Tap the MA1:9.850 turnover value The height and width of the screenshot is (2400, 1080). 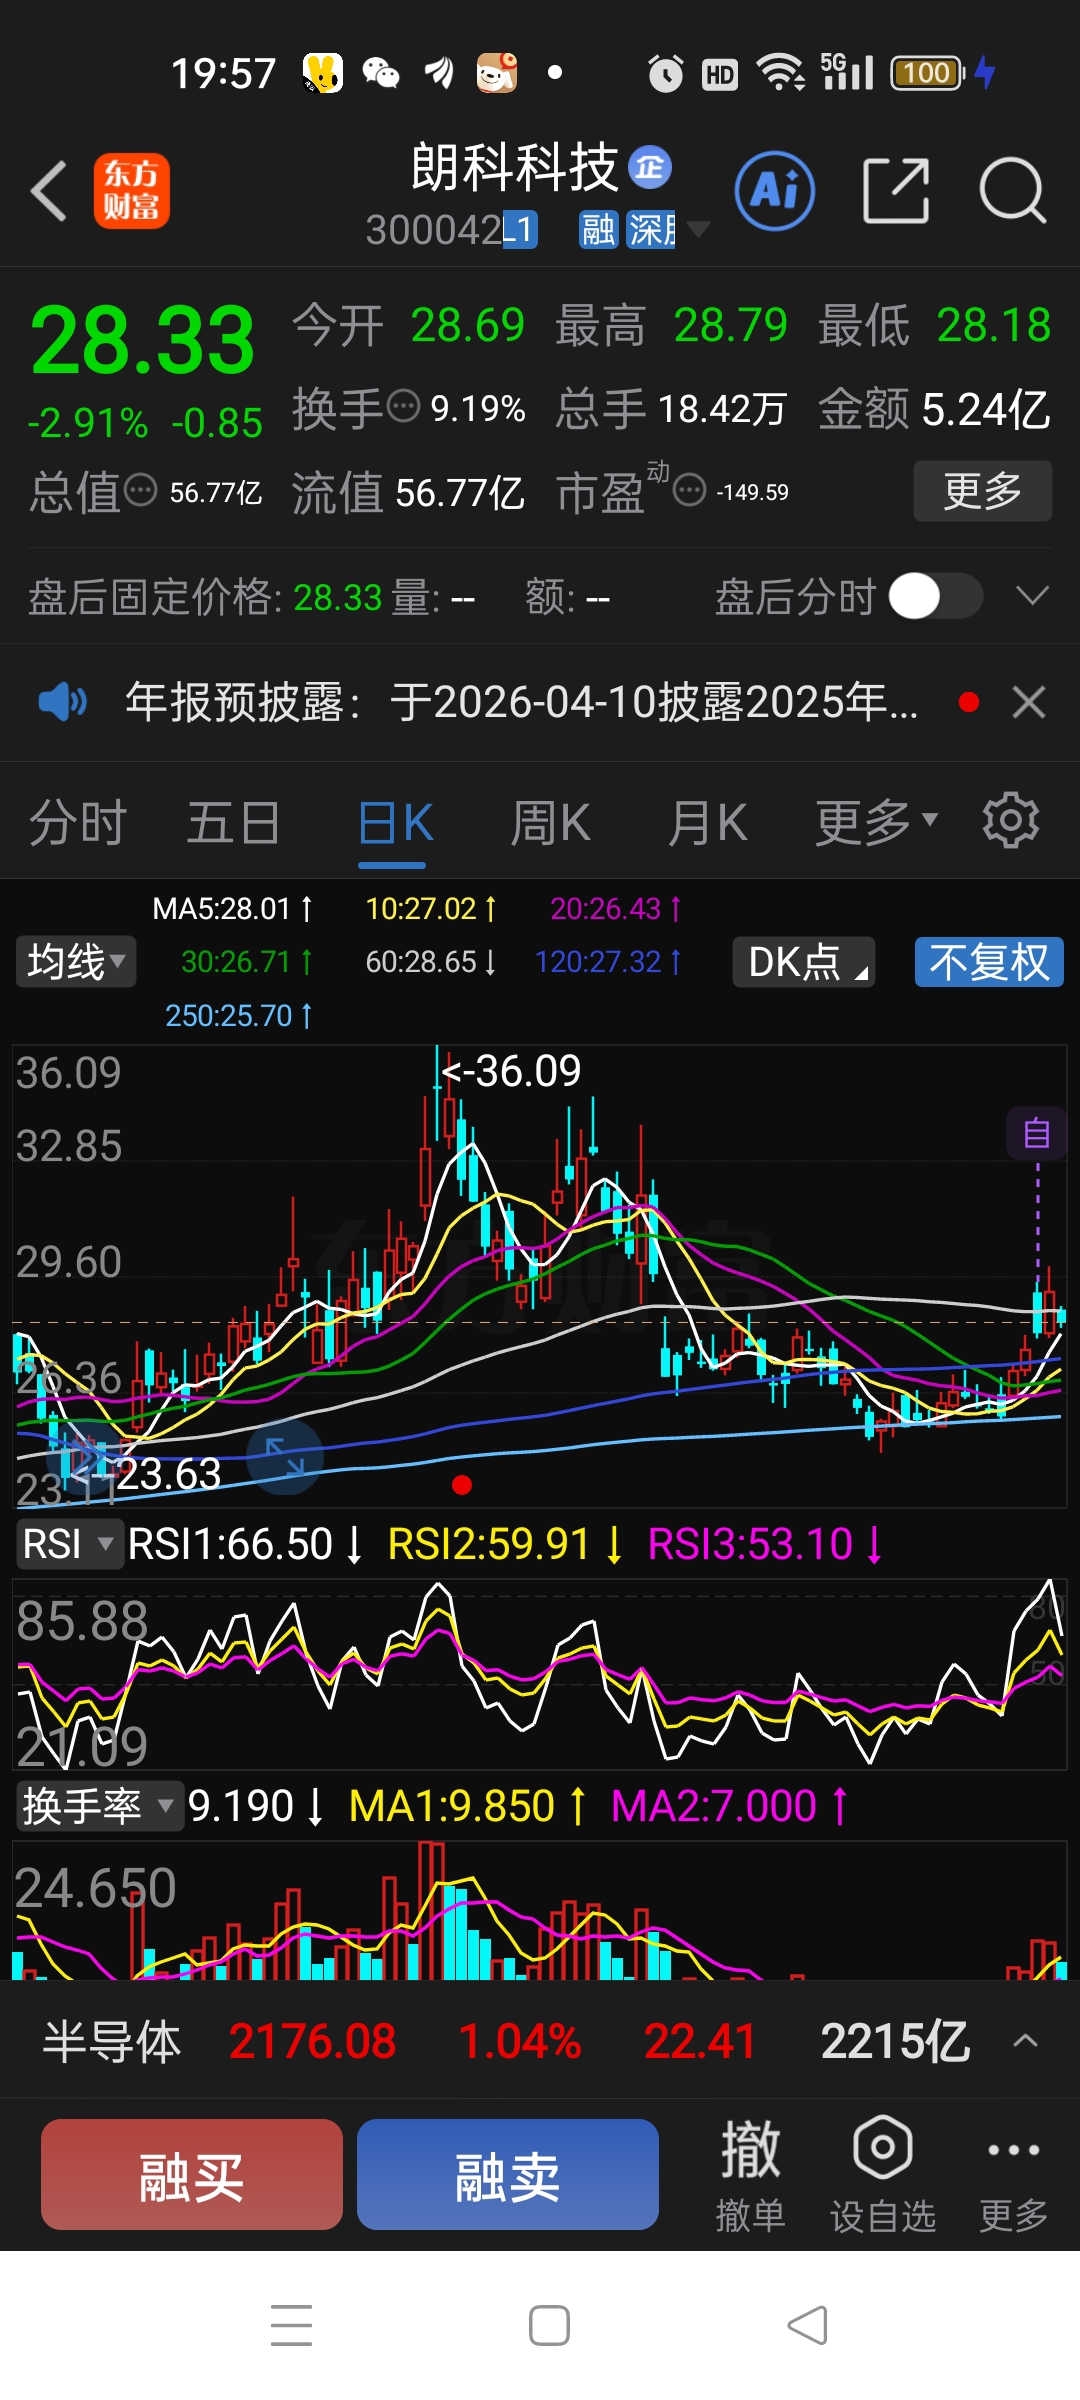467,1806
